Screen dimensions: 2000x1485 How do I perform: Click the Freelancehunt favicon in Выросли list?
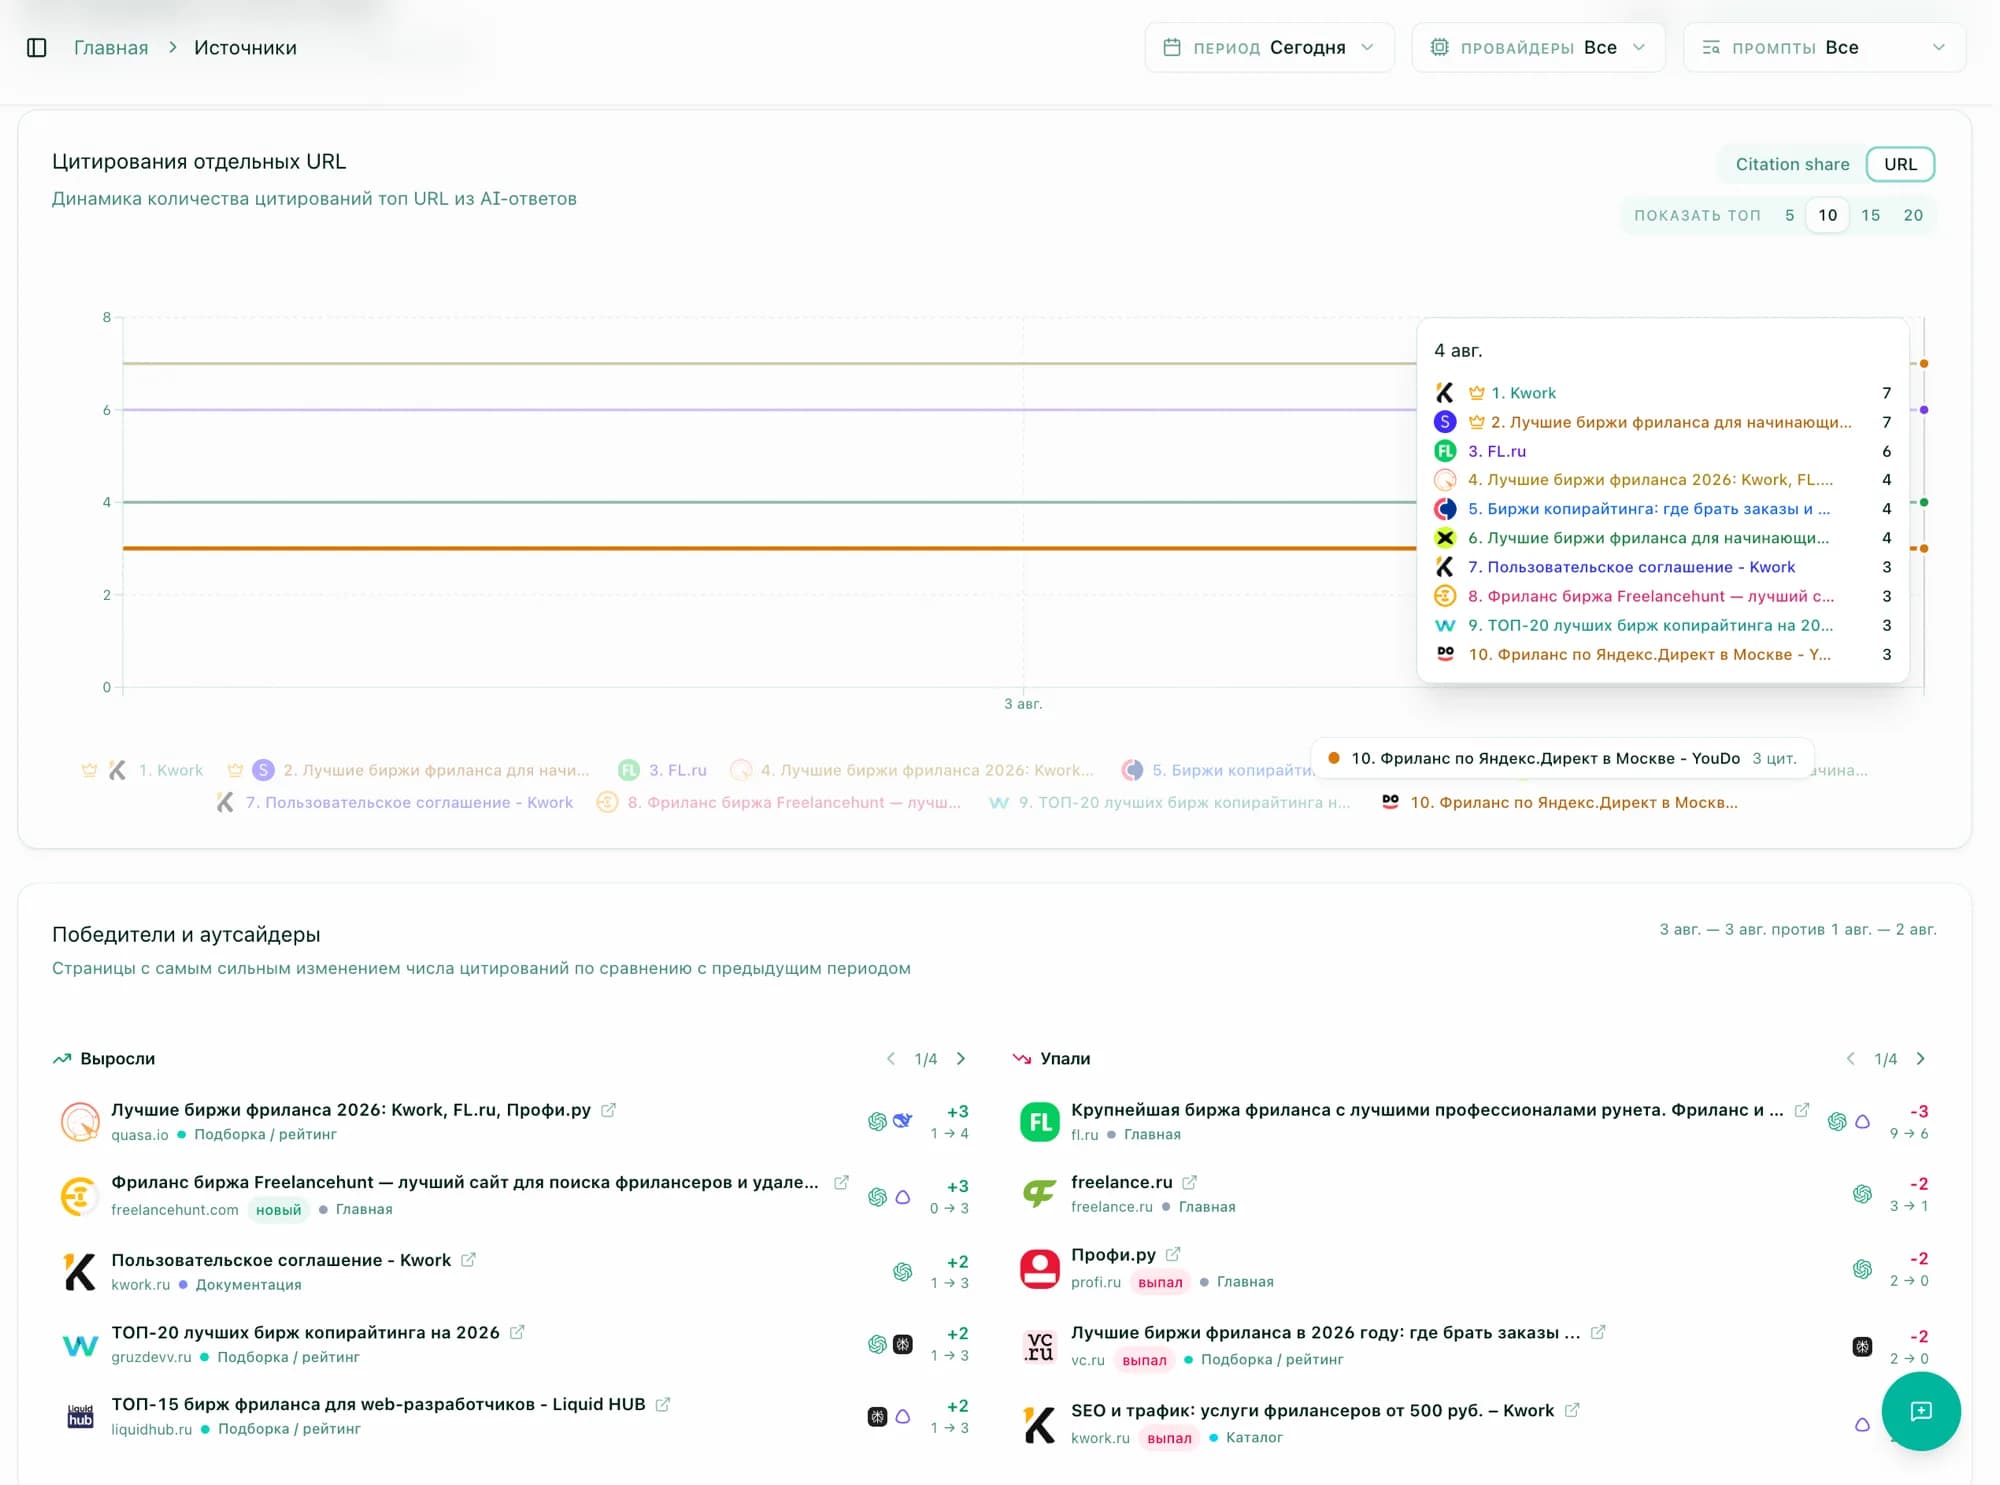click(x=80, y=1195)
